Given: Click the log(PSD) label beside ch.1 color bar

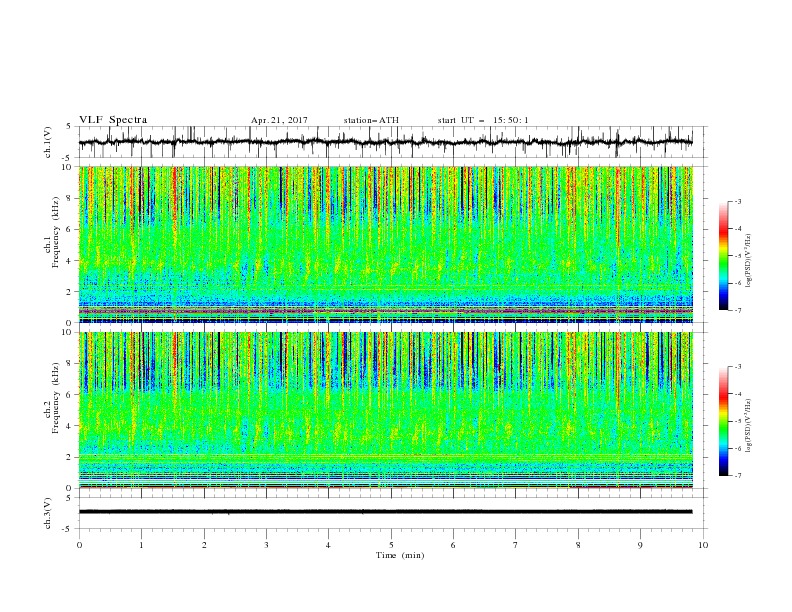Looking at the screenshot, I should [749, 261].
